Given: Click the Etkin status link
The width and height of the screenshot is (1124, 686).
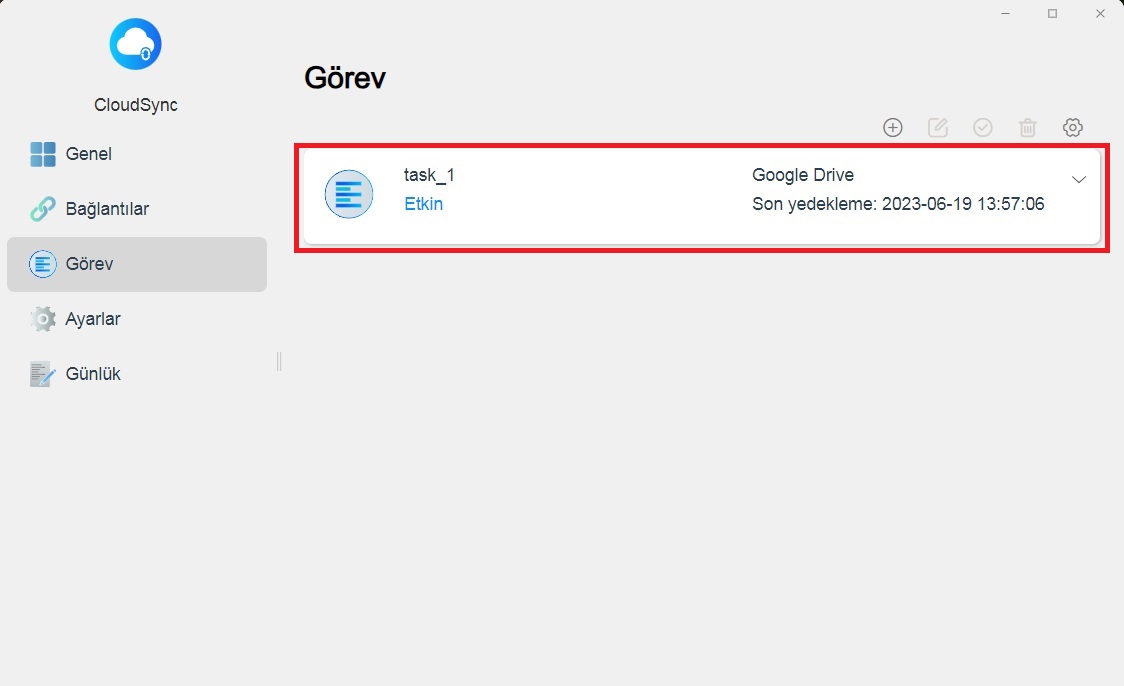Looking at the screenshot, I should click(x=423, y=204).
